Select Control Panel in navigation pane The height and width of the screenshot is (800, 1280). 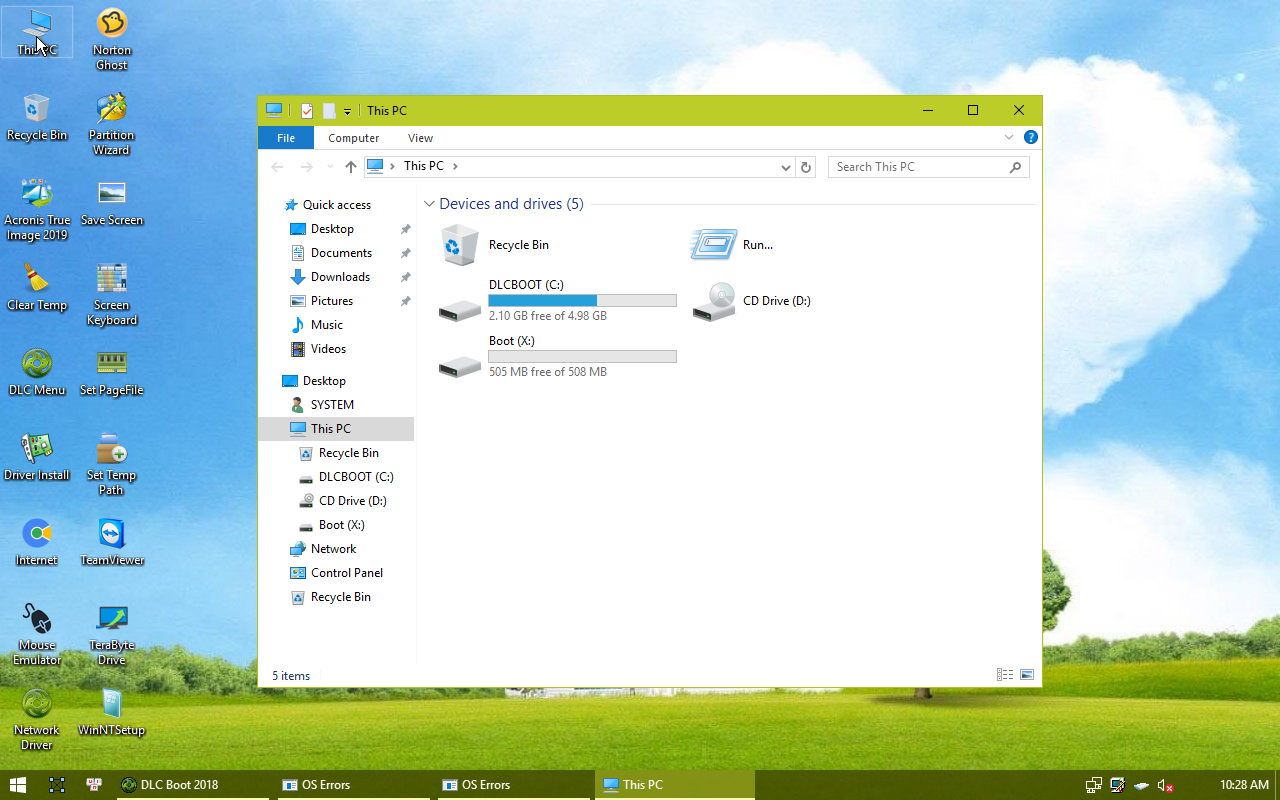click(x=336, y=573)
